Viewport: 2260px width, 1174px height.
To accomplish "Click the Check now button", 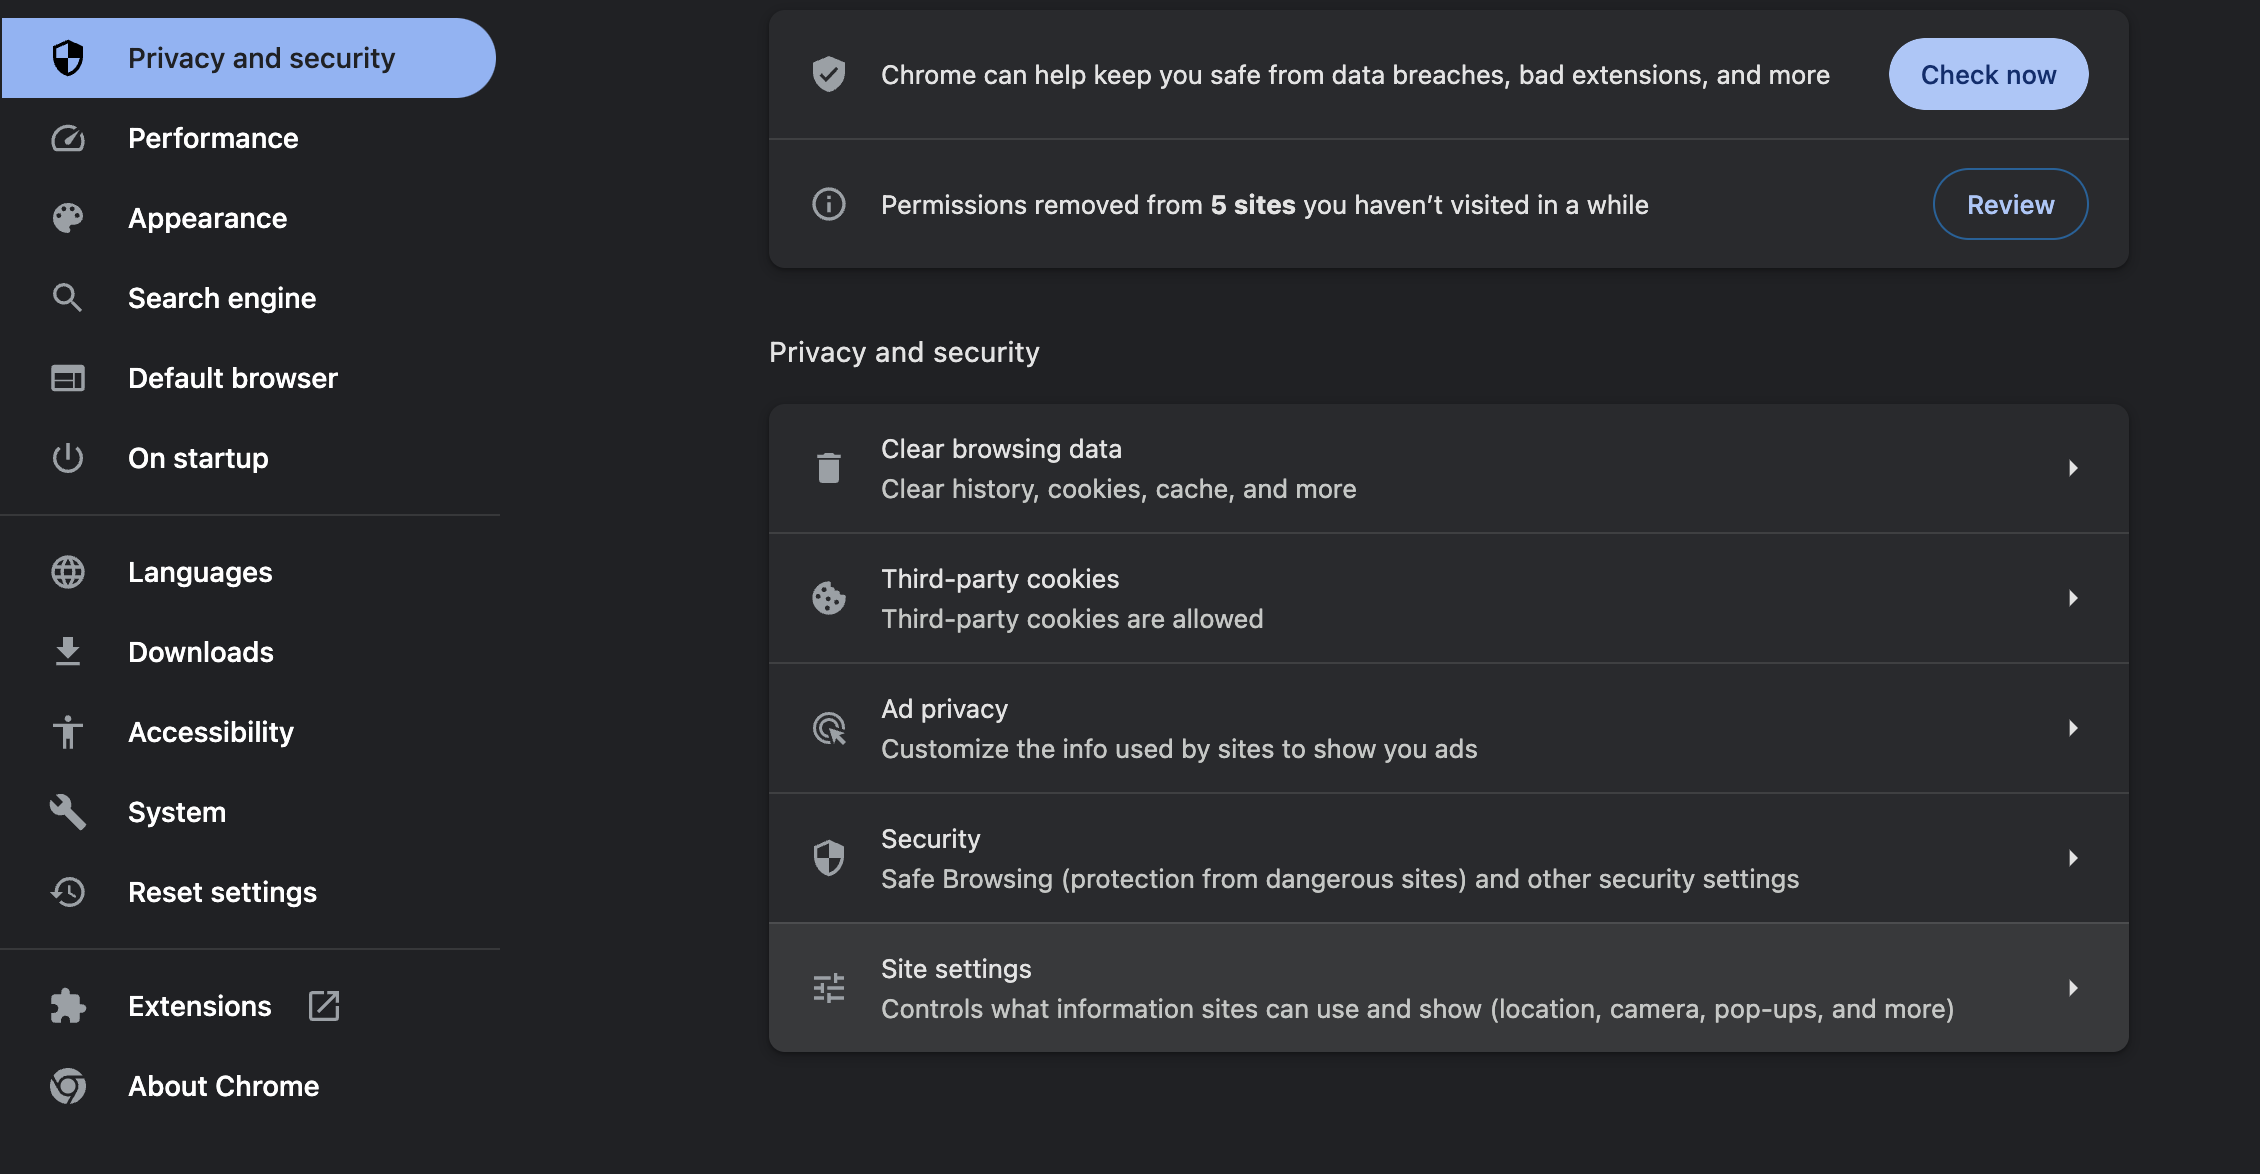I will 1988,74.
